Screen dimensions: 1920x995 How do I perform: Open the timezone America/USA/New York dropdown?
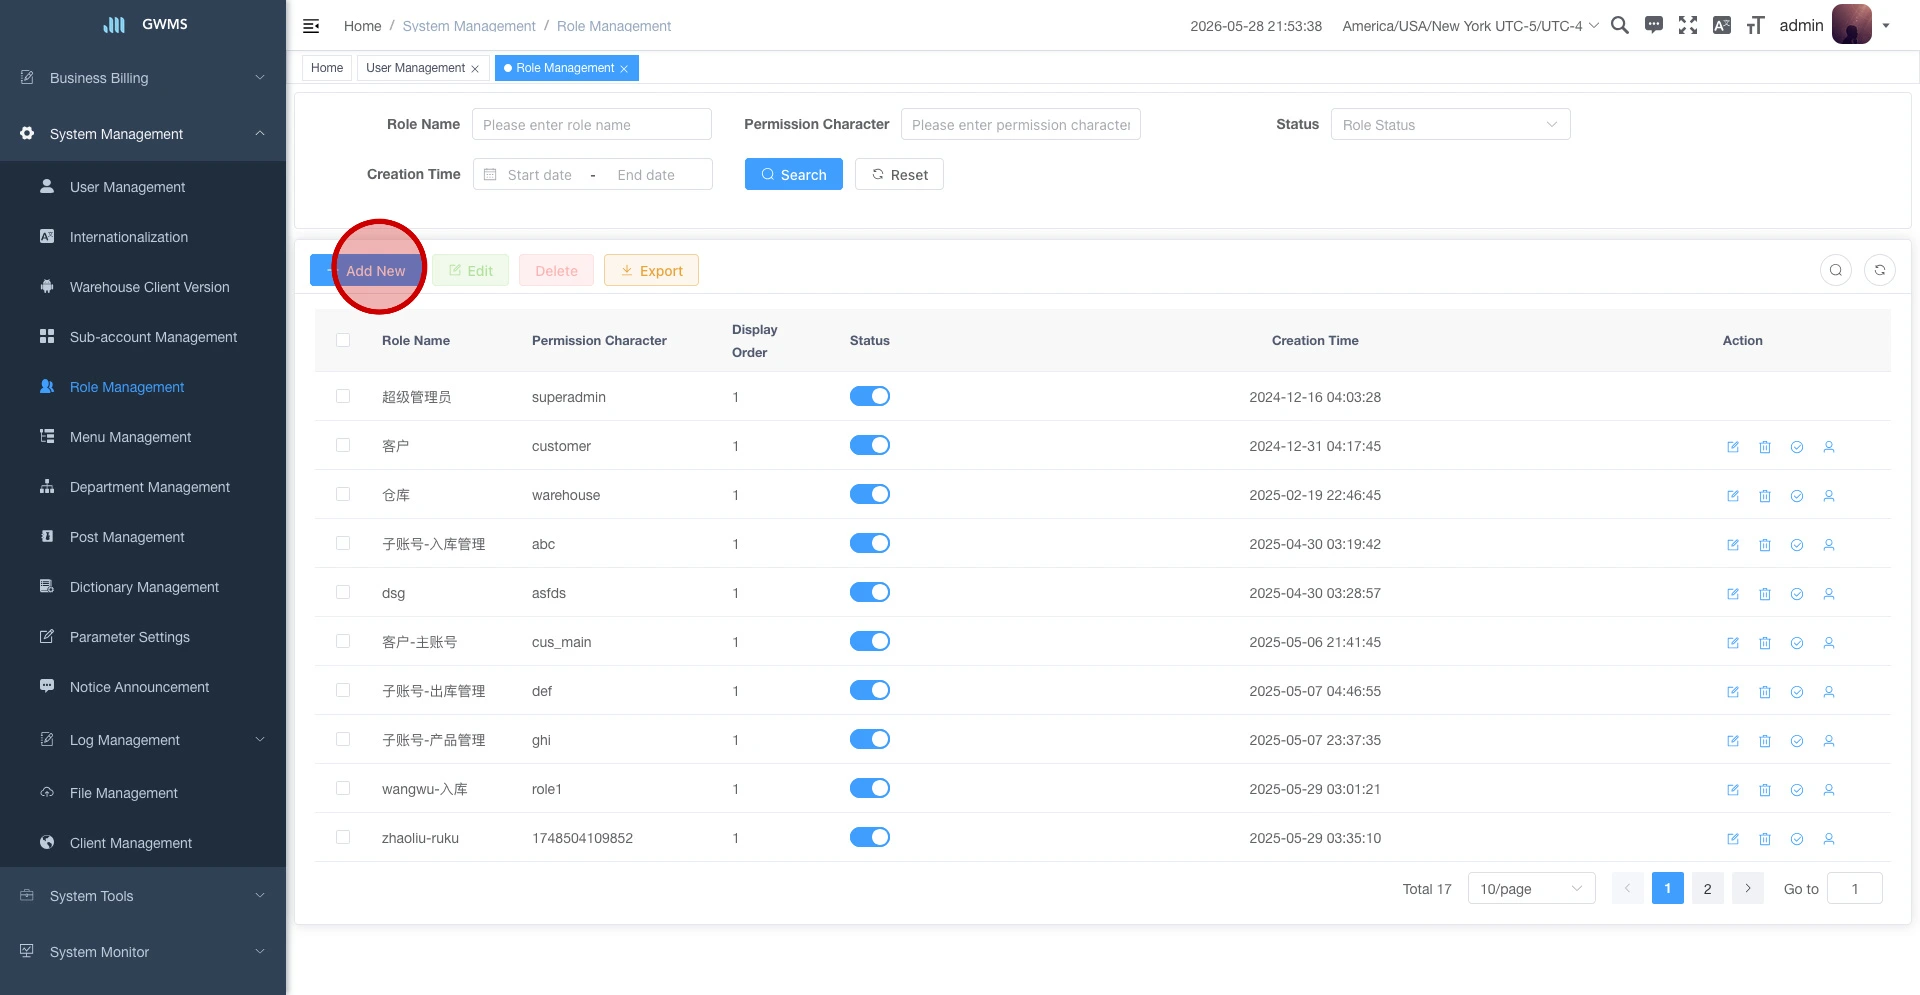click(x=1470, y=26)
